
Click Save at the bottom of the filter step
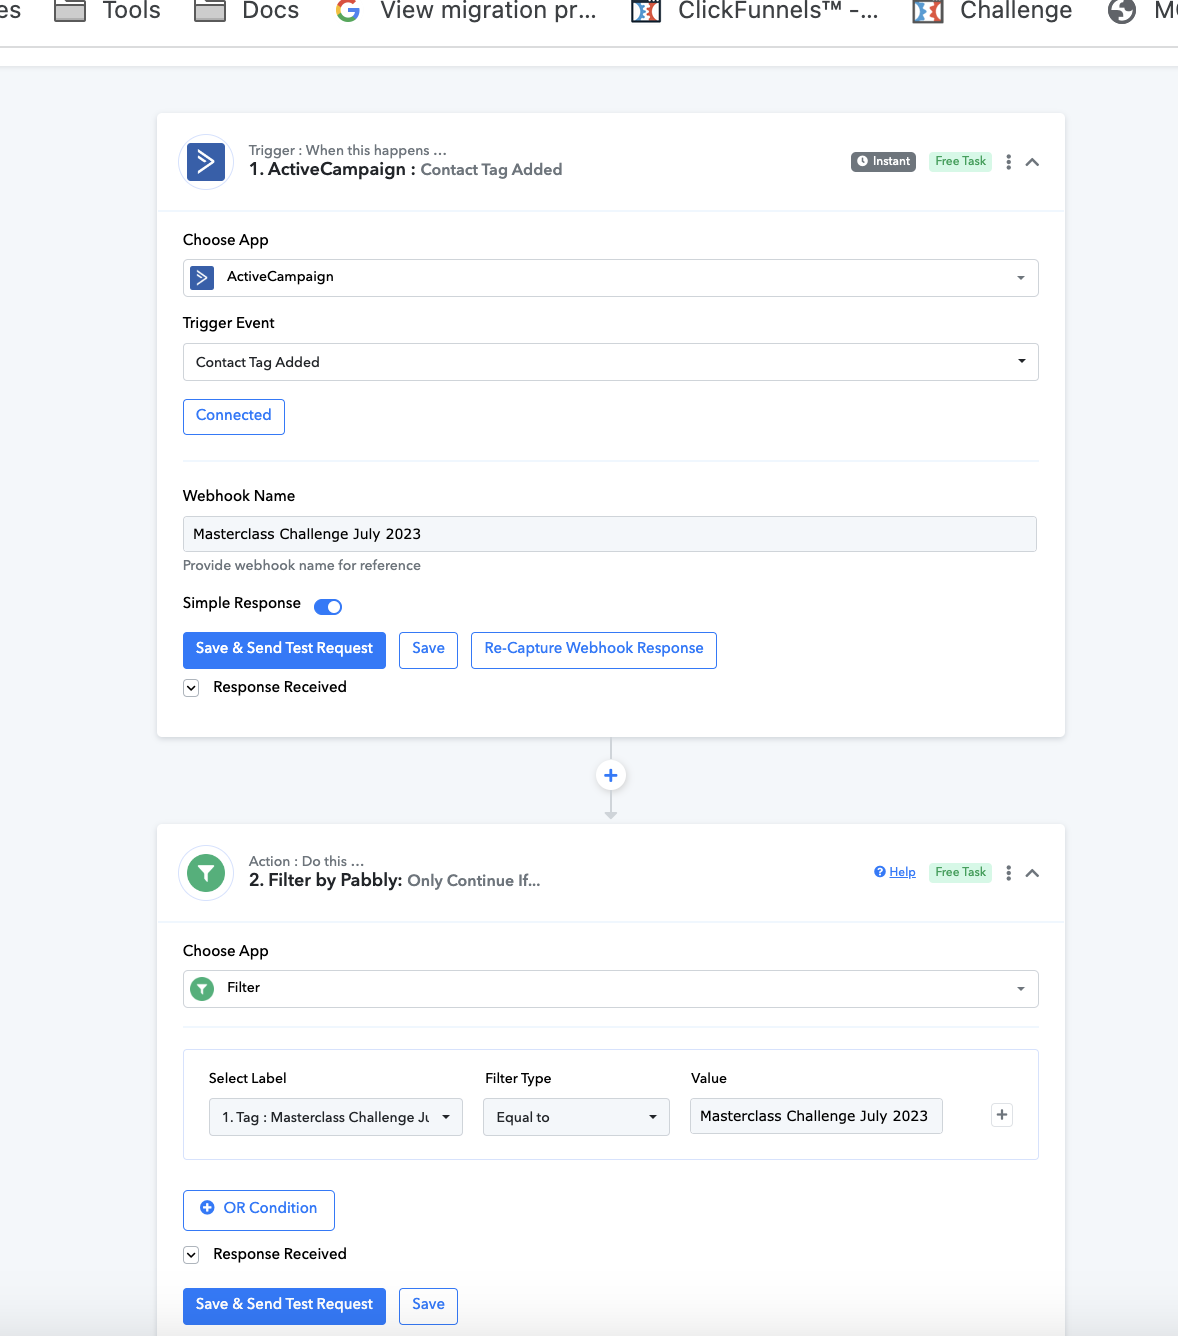pyautogui.click(x=428, y=1305)
